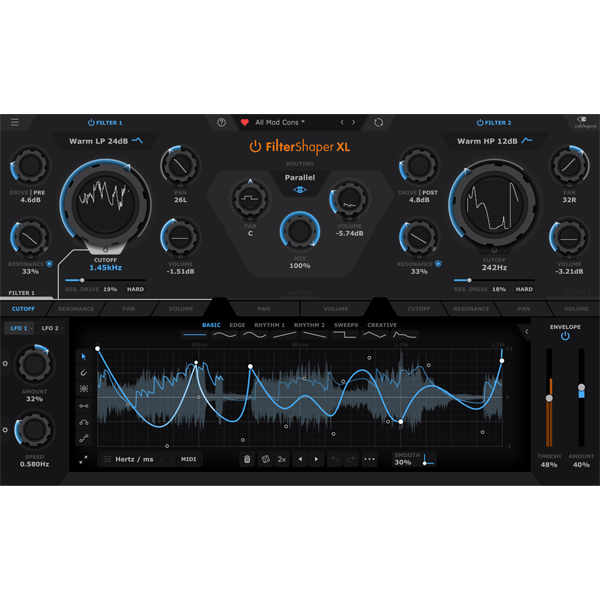
Task: Open the Warm HP 12dB filter type dropdown
Action: tap(494, 141)
